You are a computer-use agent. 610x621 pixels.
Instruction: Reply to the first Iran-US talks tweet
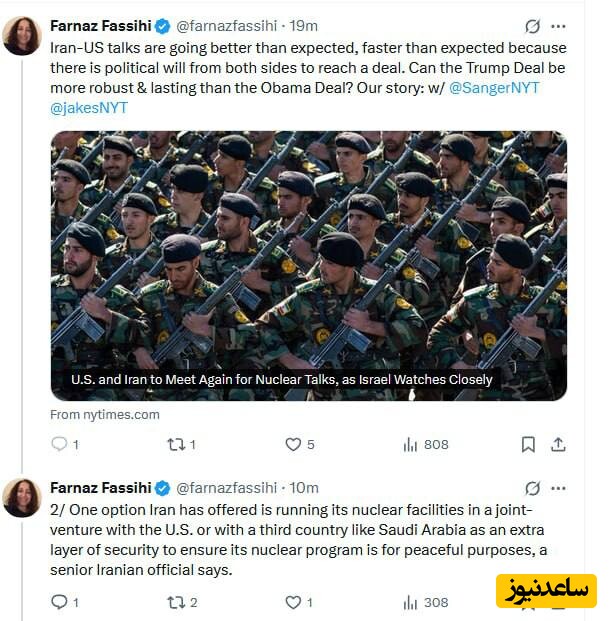point(59,444)
